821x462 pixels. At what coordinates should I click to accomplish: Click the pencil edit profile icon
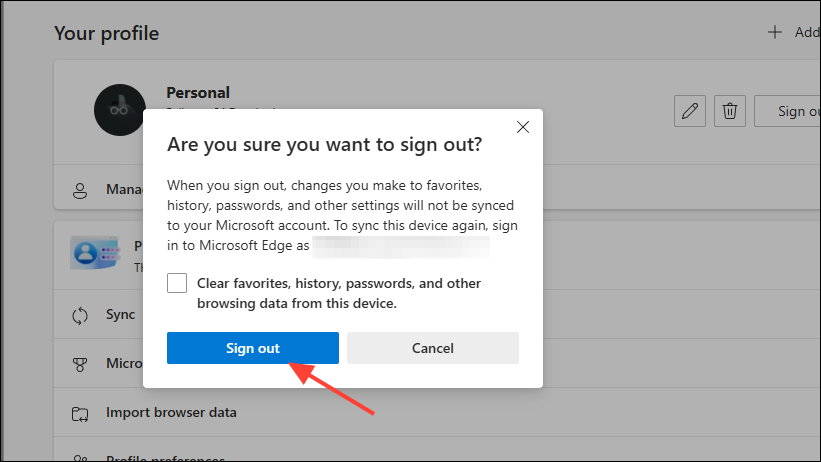coord(689,111)
